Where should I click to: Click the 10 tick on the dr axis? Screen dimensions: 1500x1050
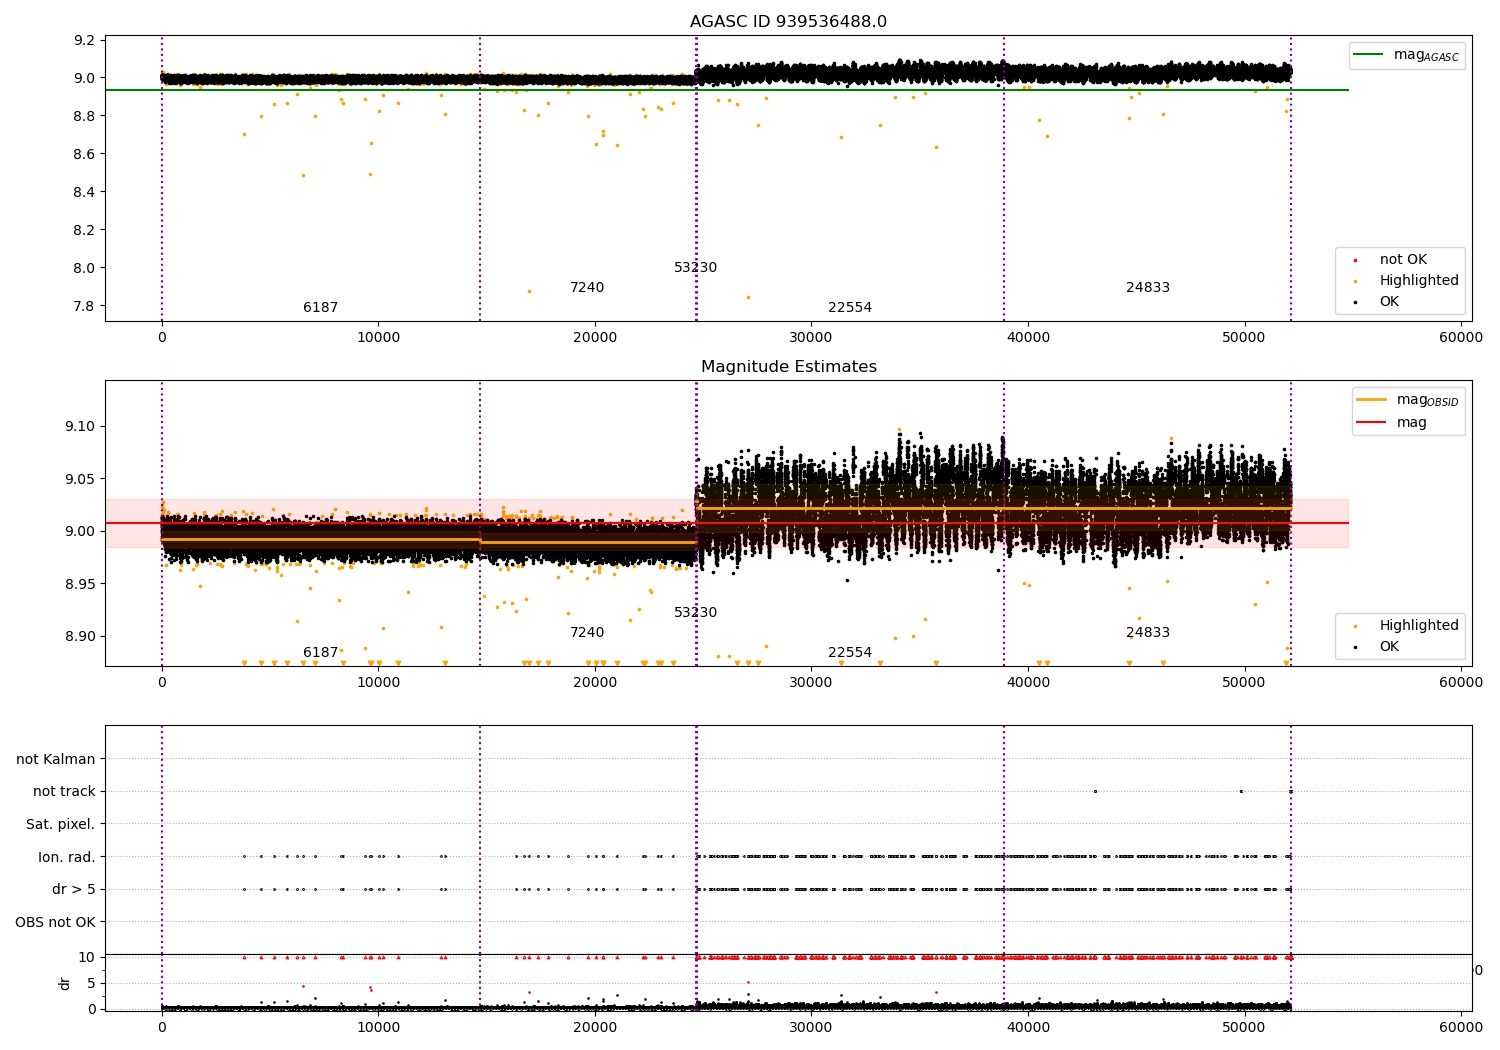pos(87,957)
